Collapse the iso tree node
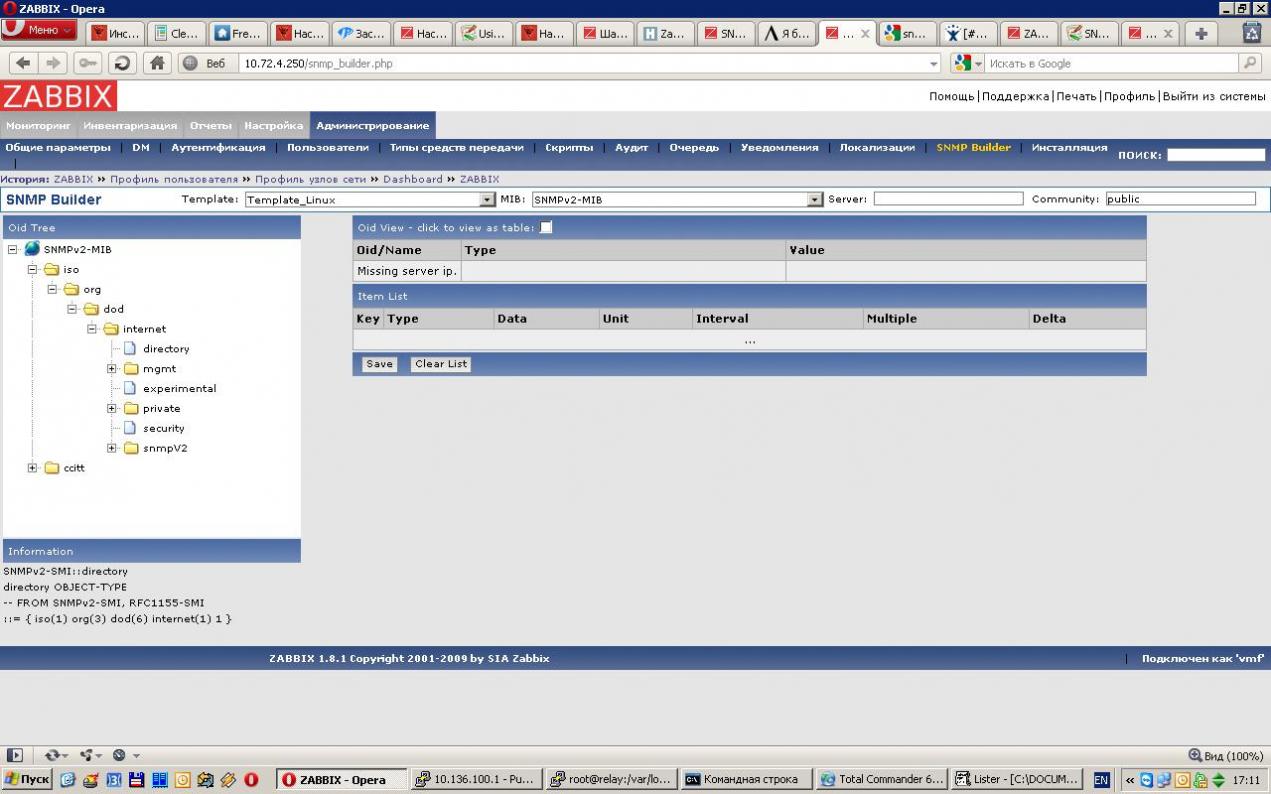This screenshot has height=794, width=1271. point(33,269)
